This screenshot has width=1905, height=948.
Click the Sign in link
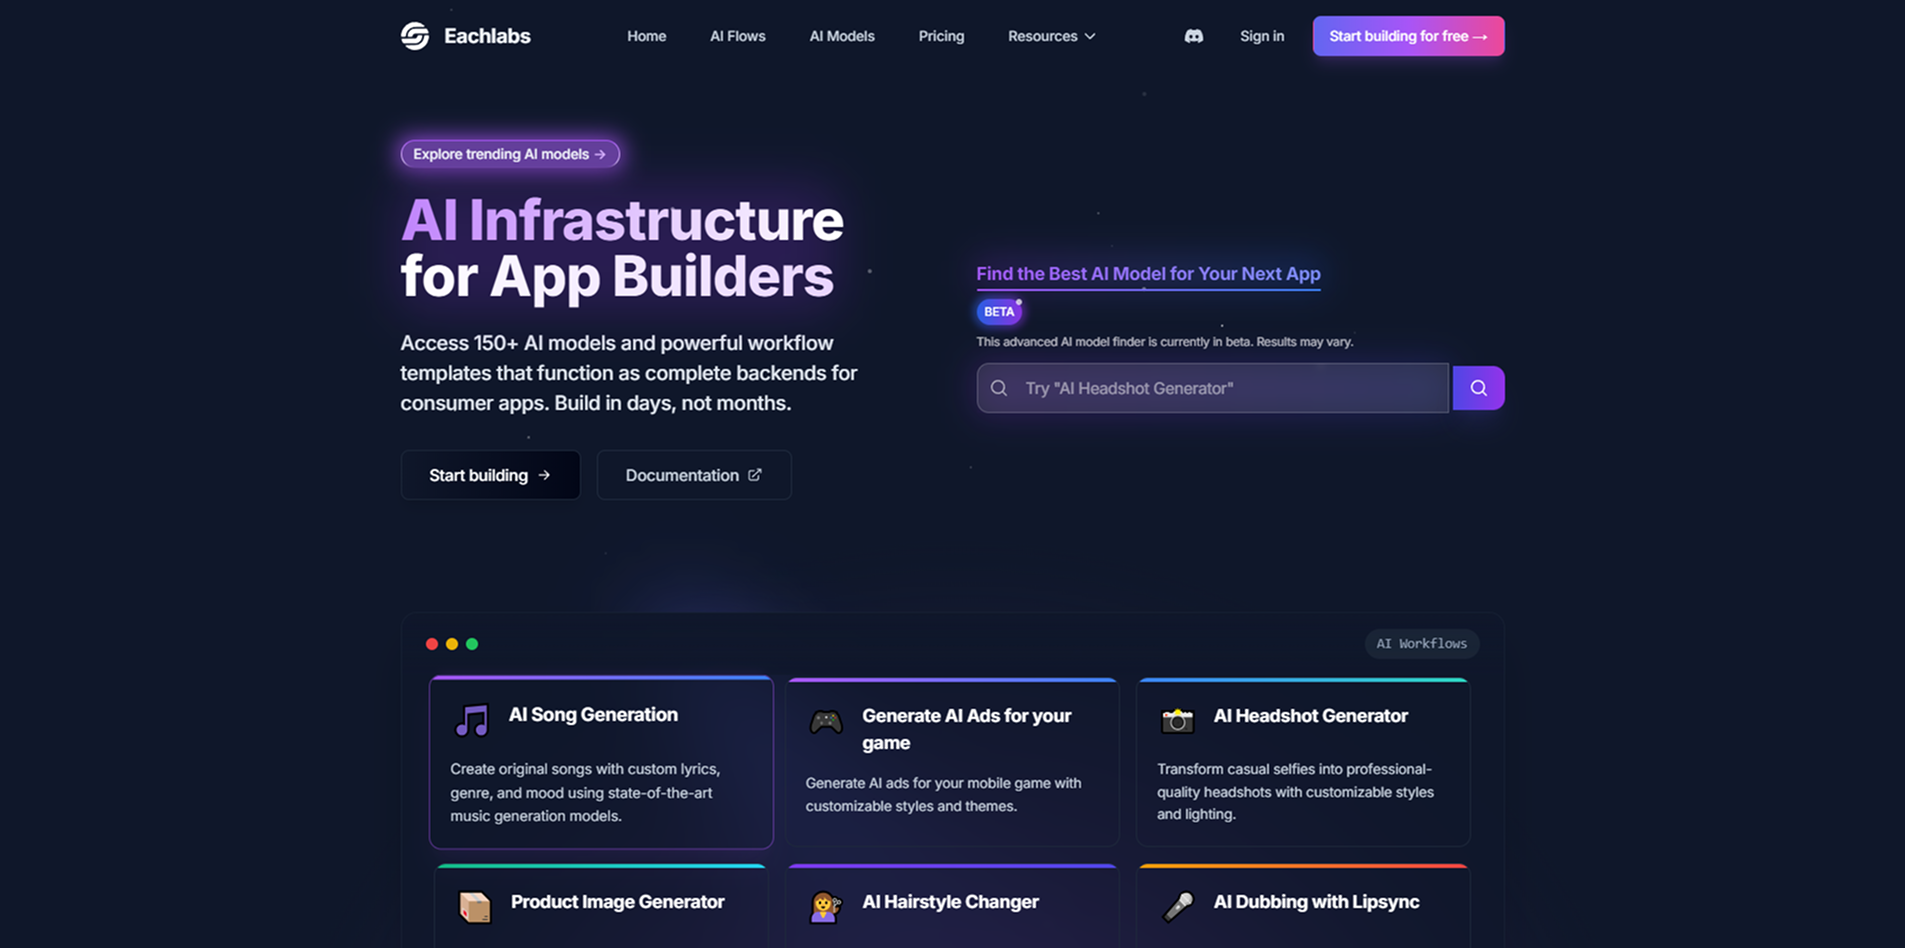[1262, 36]
